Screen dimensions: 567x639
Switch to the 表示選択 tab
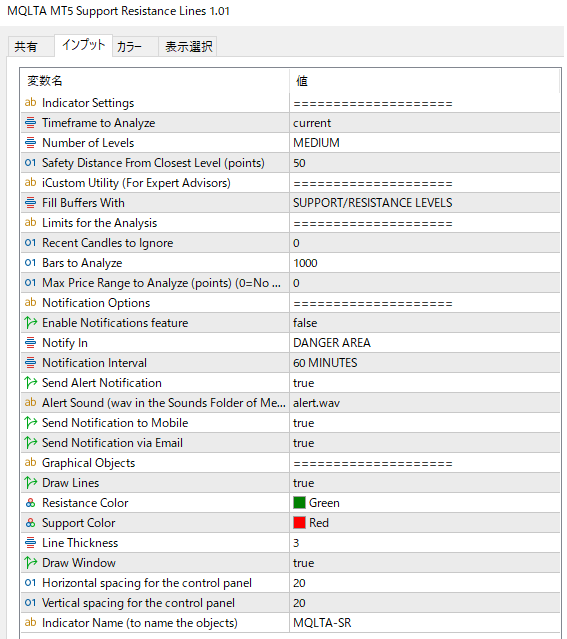click(x=188, y=46)
